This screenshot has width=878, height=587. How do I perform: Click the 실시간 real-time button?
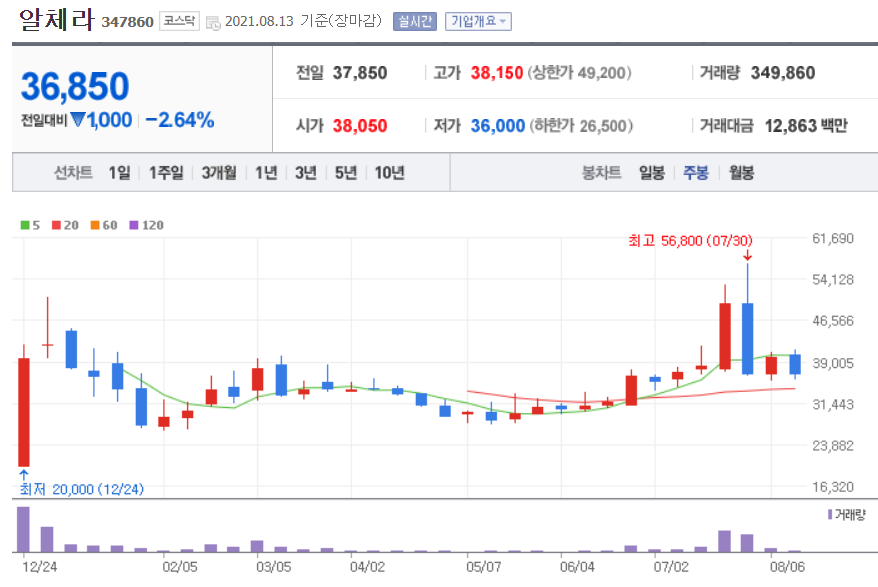tap(414, 21)
